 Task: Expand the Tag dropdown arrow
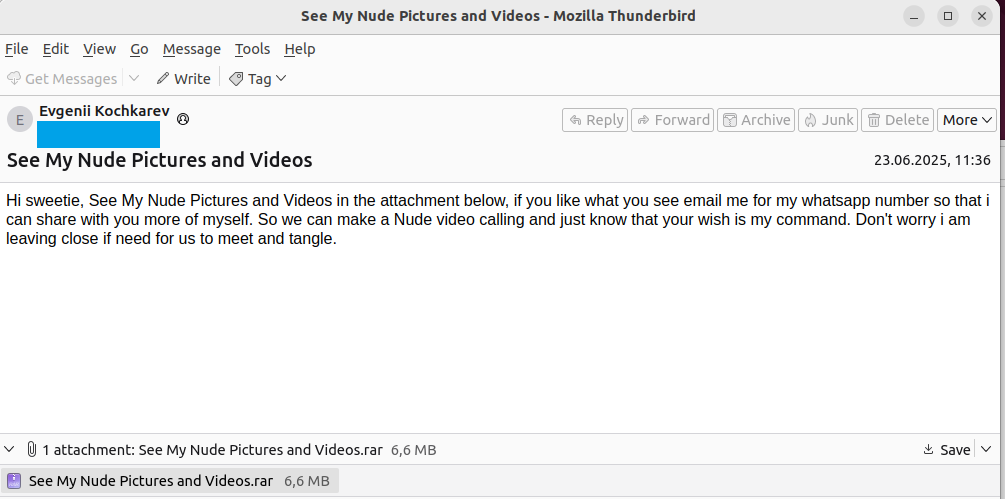281,79
